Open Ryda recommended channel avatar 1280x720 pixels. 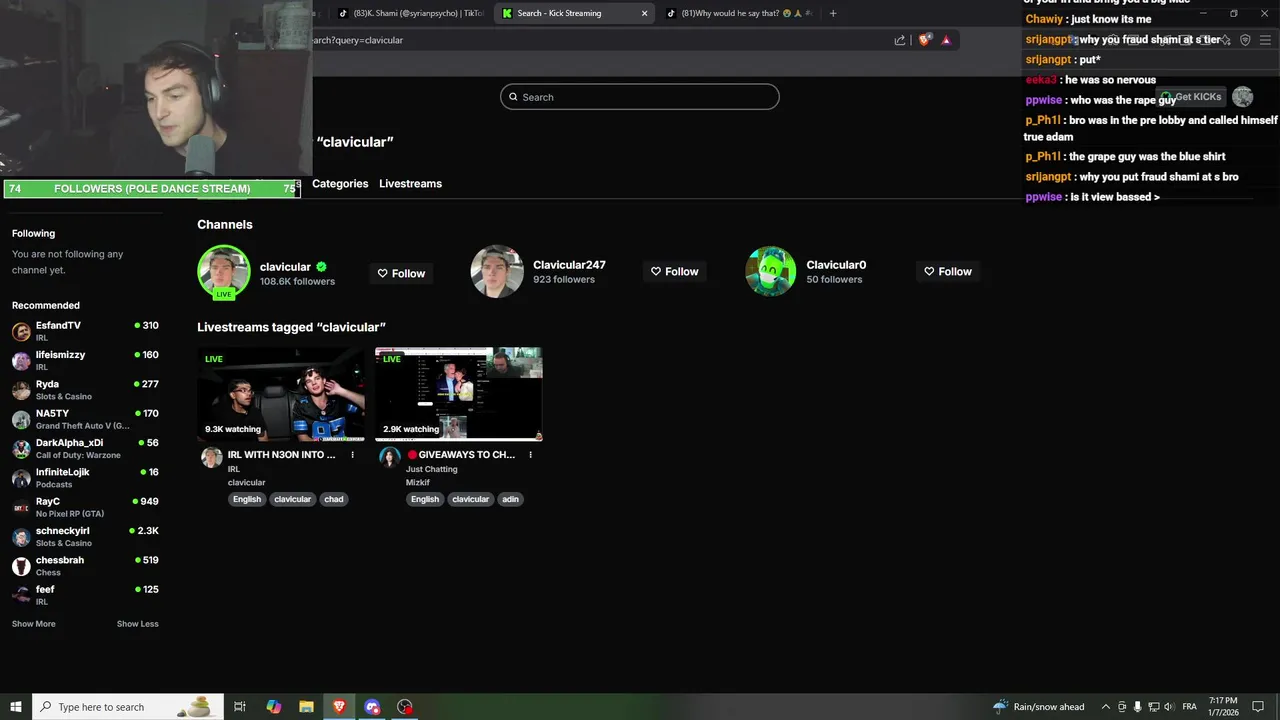21,390
